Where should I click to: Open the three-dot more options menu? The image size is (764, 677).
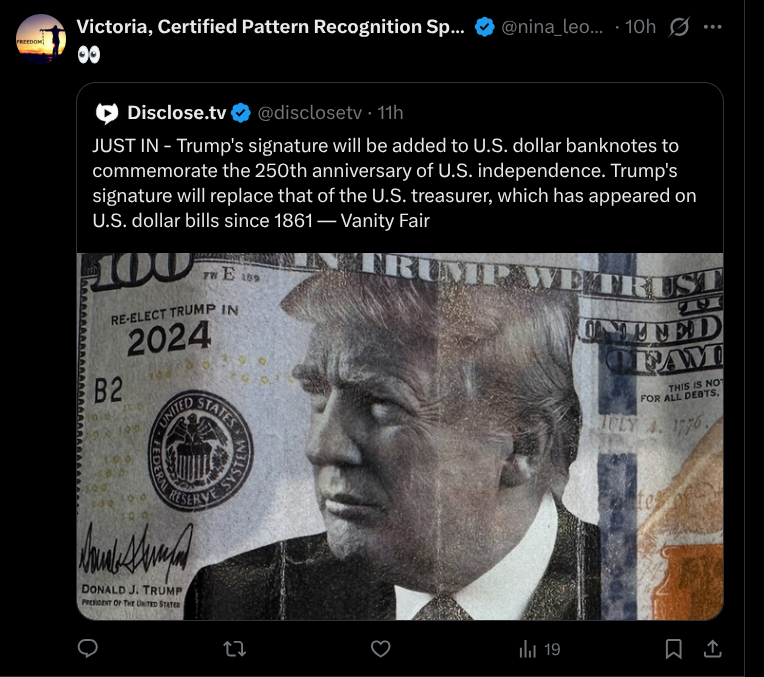[712, 27]
